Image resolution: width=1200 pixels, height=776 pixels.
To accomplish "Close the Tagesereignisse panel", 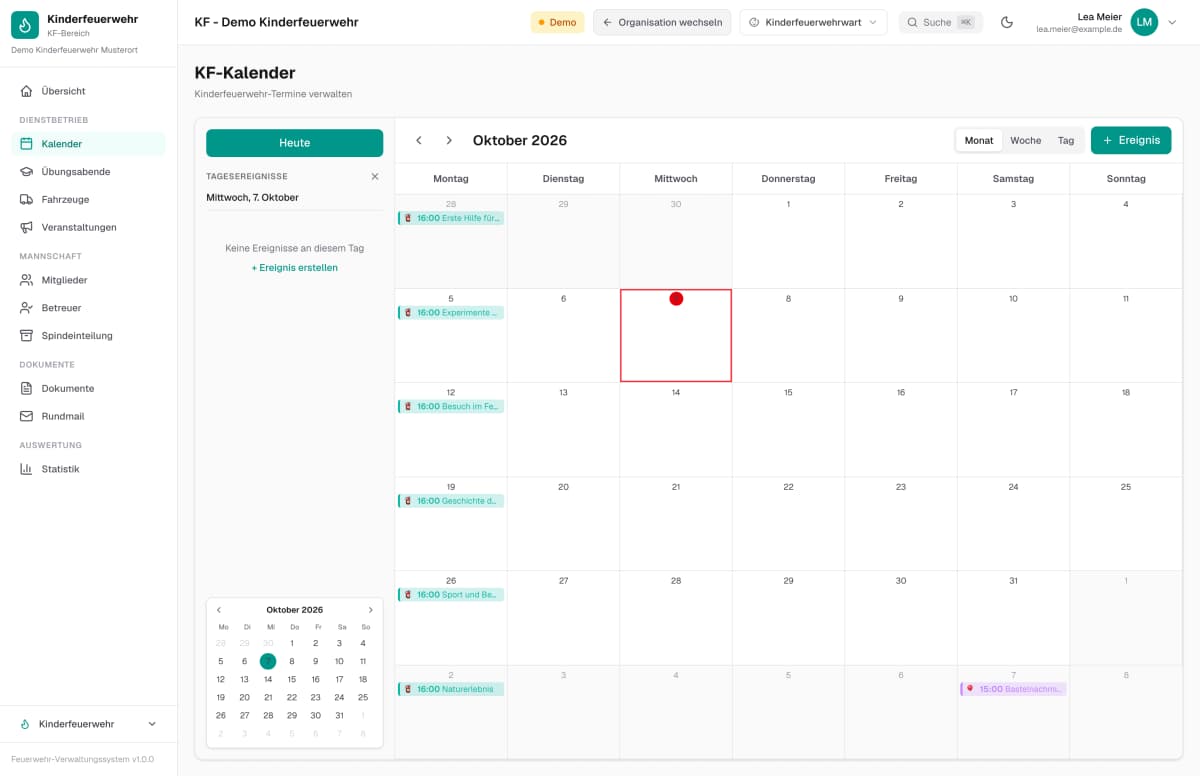I will [375, 176].
